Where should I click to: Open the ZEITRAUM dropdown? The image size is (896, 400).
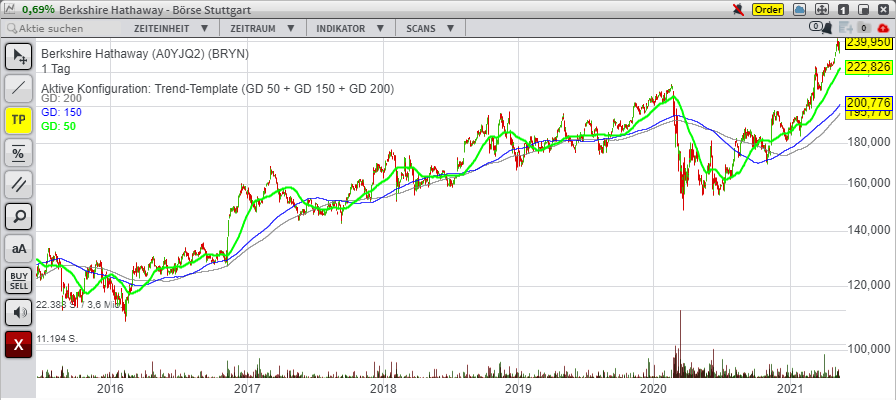coord(263,28)
